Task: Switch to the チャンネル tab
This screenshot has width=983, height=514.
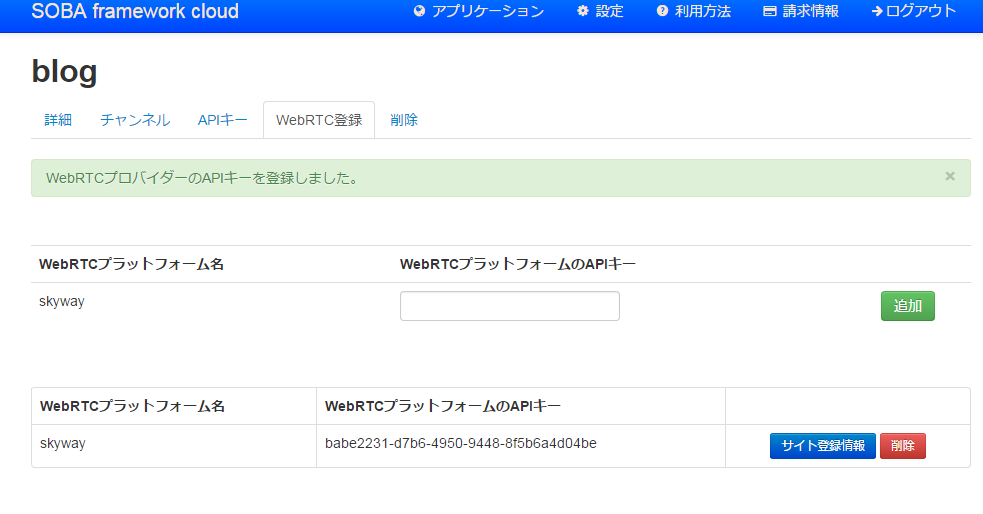Action: pyautogui.click(x=135, y=120)
